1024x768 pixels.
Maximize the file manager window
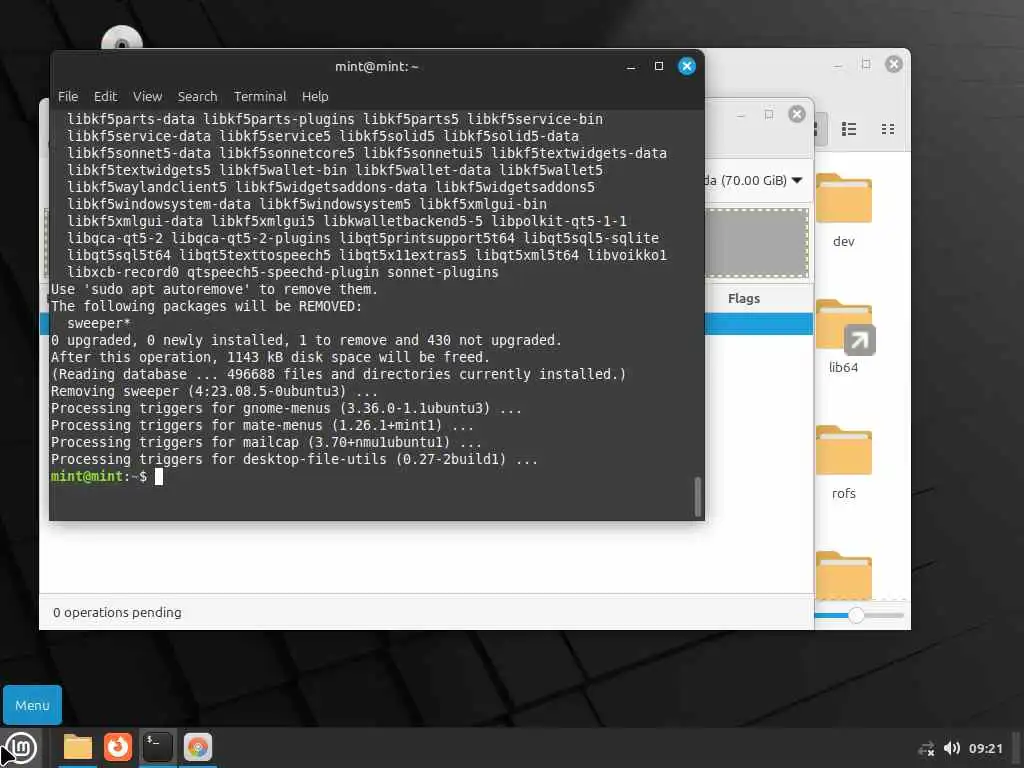865,64
